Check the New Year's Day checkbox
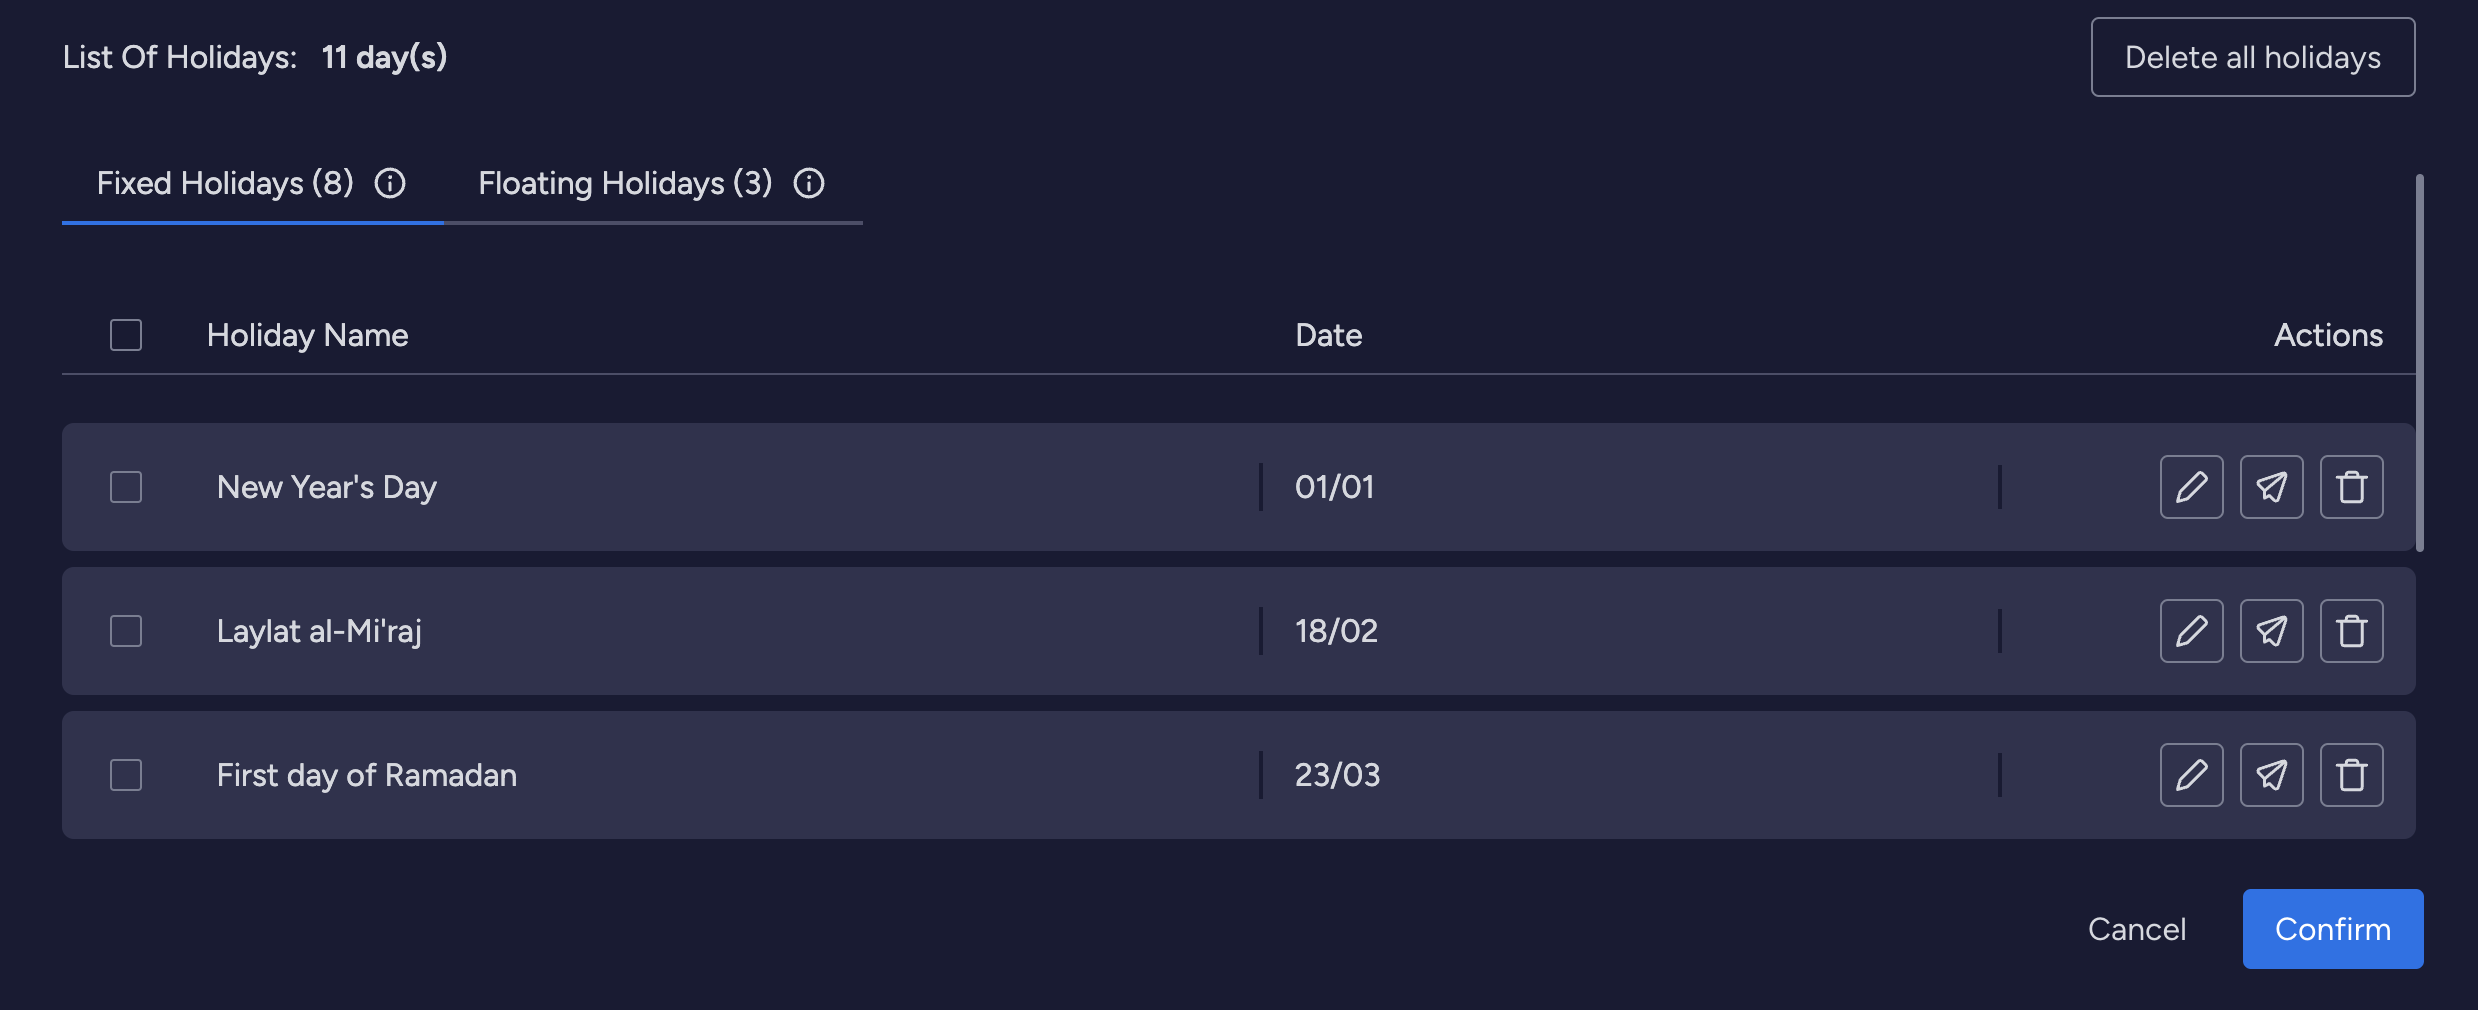Viewport: 2478px width, 1010px height. tap(126, 487)
